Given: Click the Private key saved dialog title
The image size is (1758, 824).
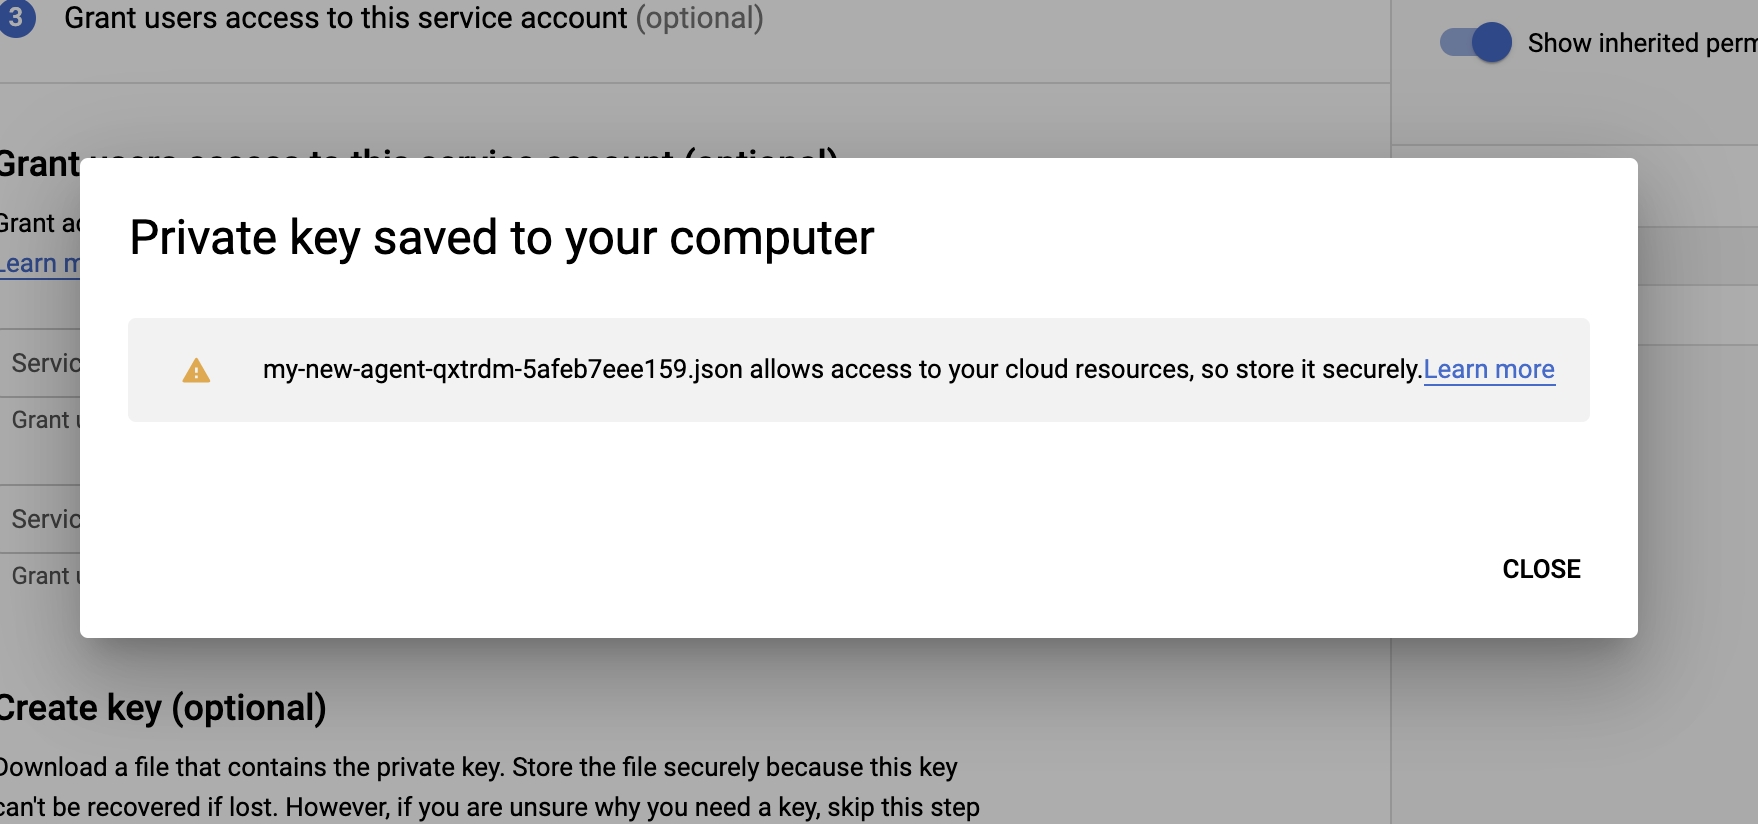Looking at the screenshot, I should point(501,238).
